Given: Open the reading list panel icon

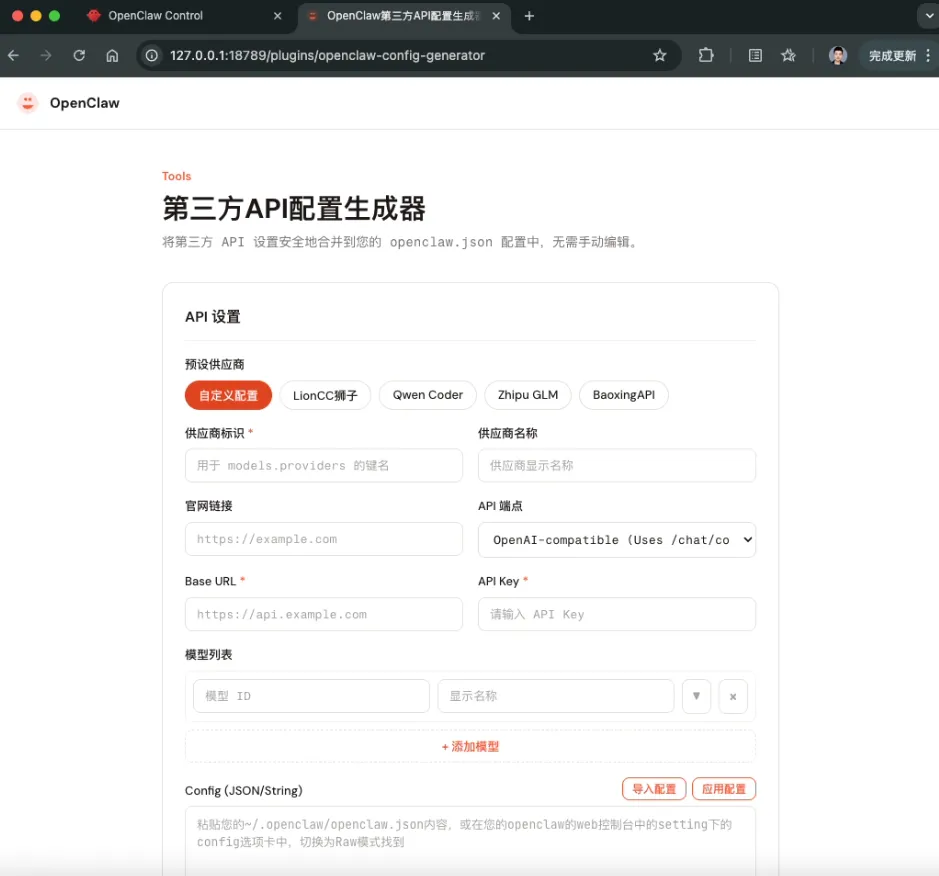Looking at the screenshot, I should click(755, 56).
